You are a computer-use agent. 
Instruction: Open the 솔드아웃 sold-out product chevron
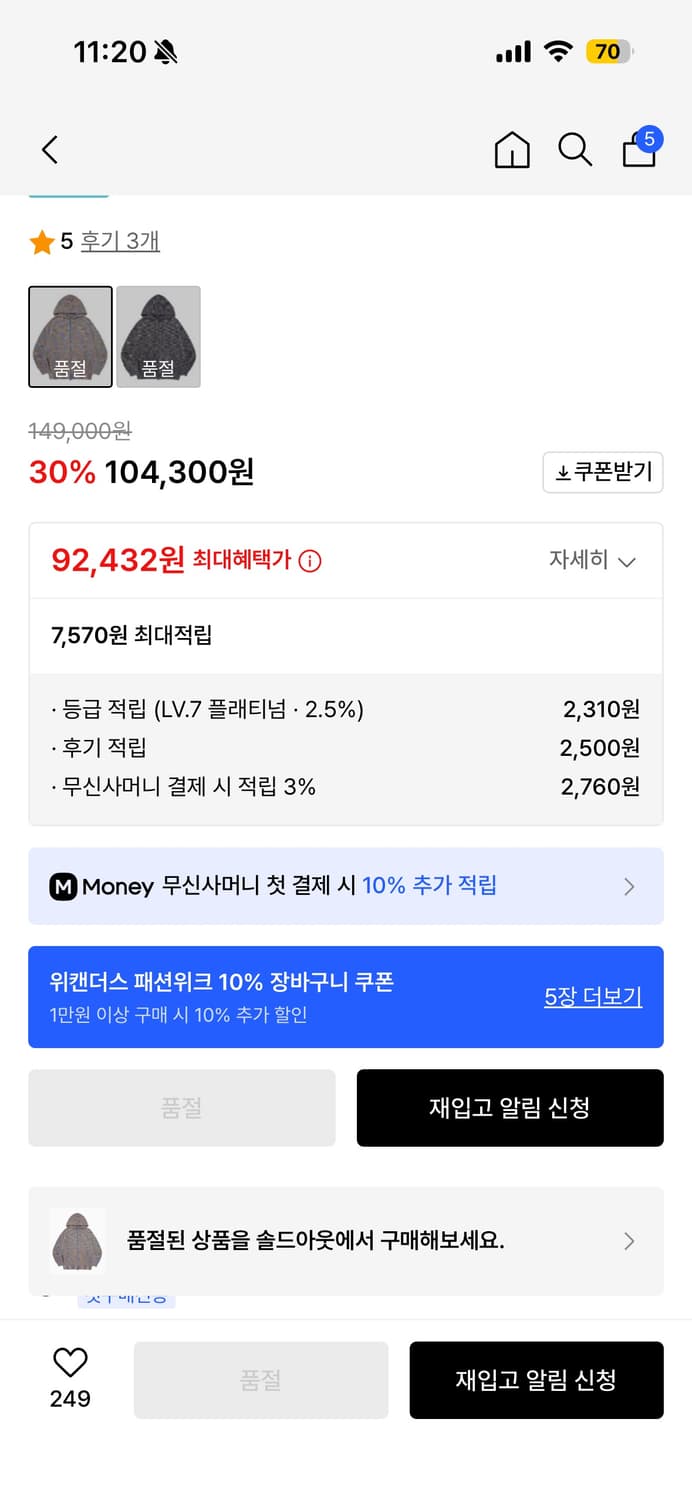pyautogui.click(x=629, y=1241)
